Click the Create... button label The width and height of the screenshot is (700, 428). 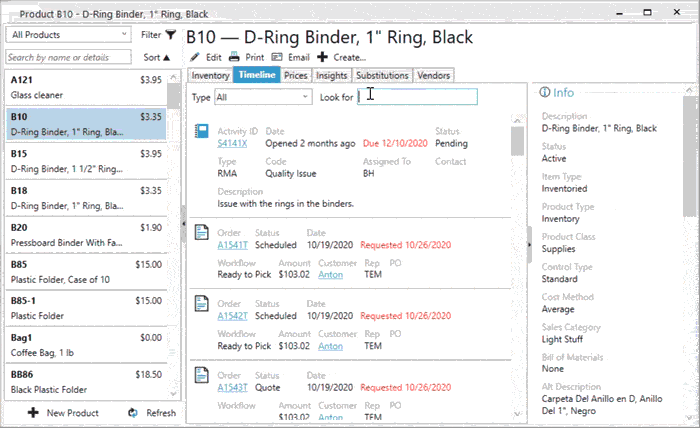pyautogui.click(x=350, y=57)
